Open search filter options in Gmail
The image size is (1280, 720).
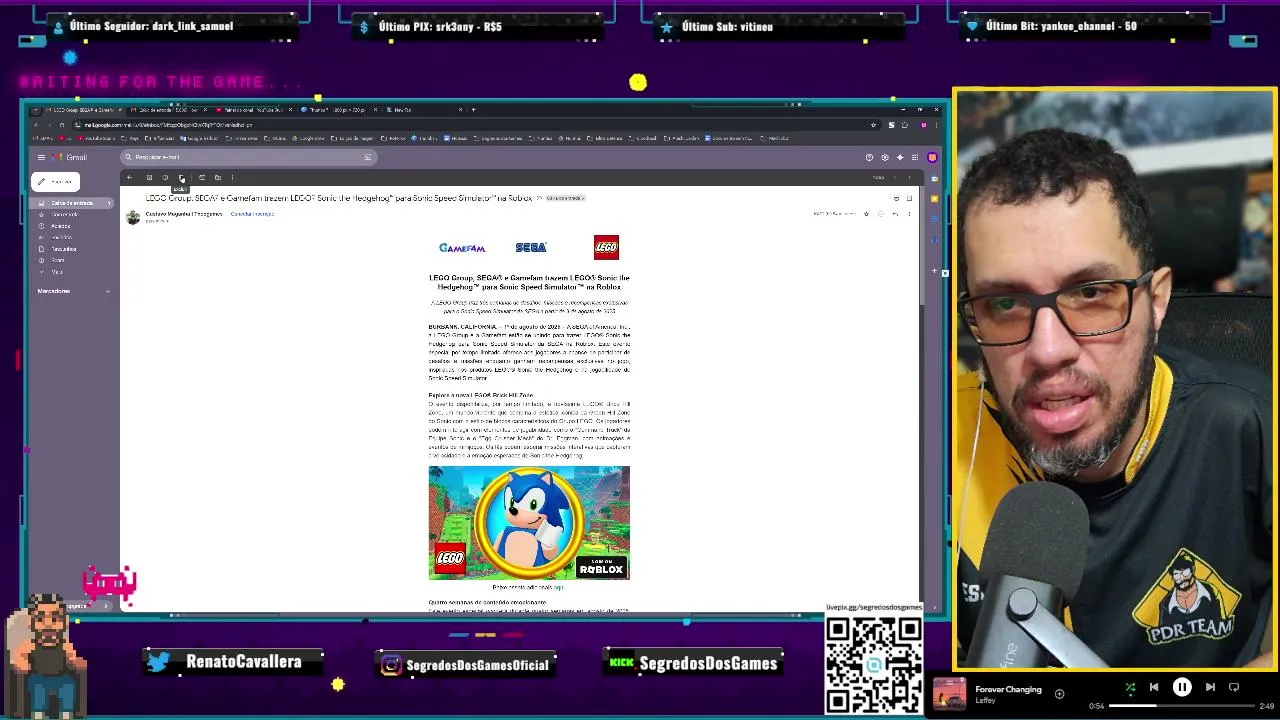[367, 157]
